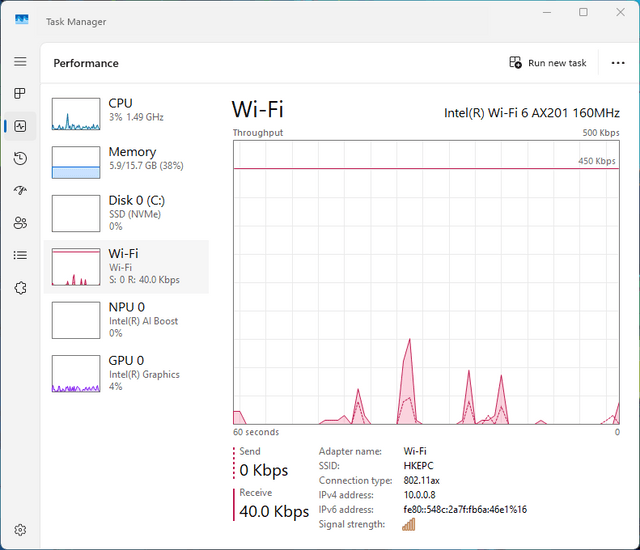Maximize the Task Manager window
This screenshot has width=640, height=550.
[583, 12]
